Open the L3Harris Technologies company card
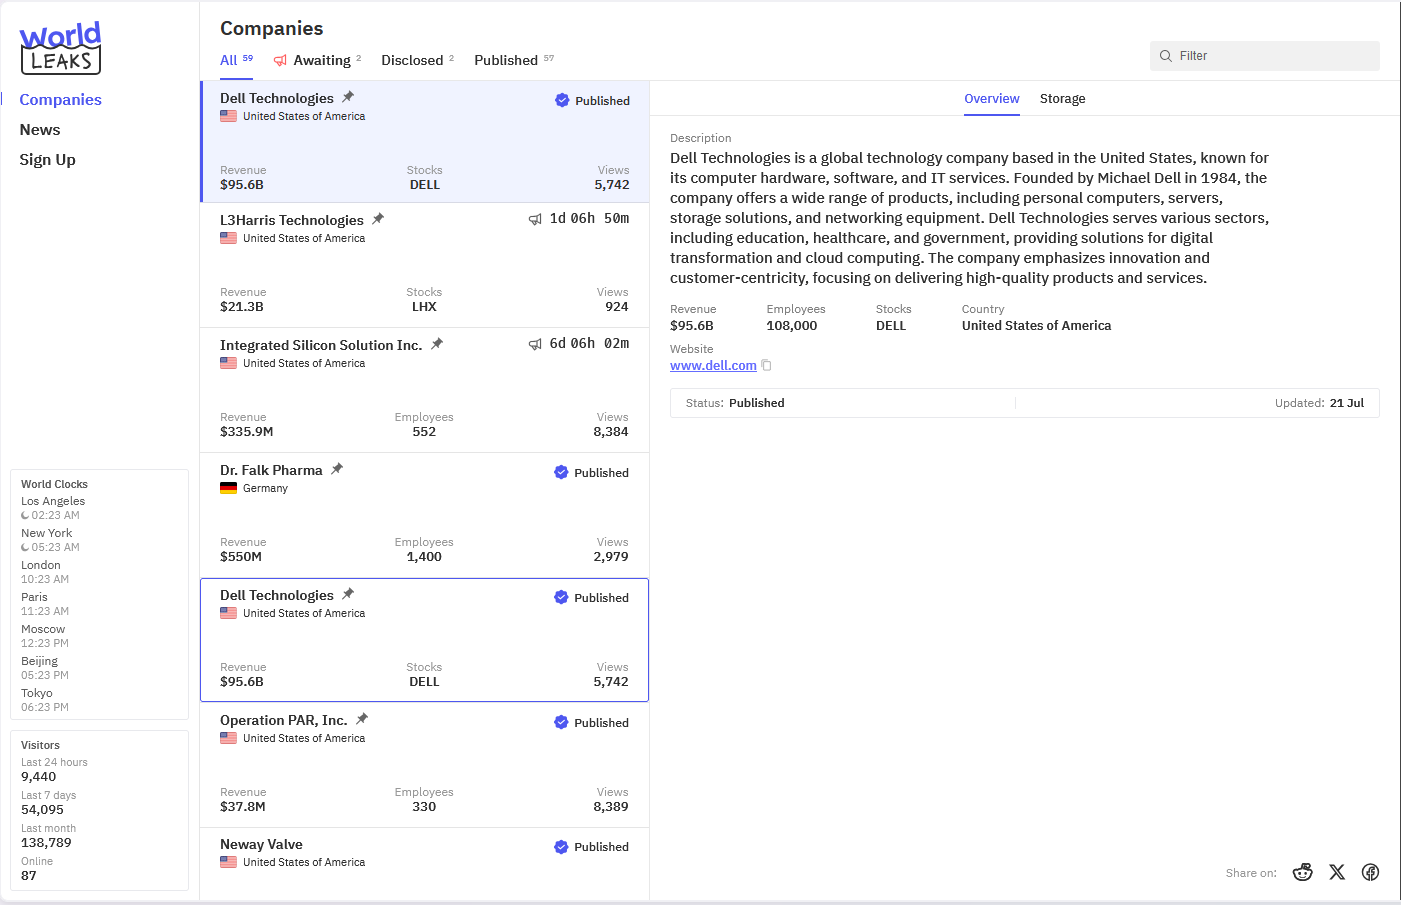The height and width of the screenshot is (905, 1401). [x=424, y=265]
